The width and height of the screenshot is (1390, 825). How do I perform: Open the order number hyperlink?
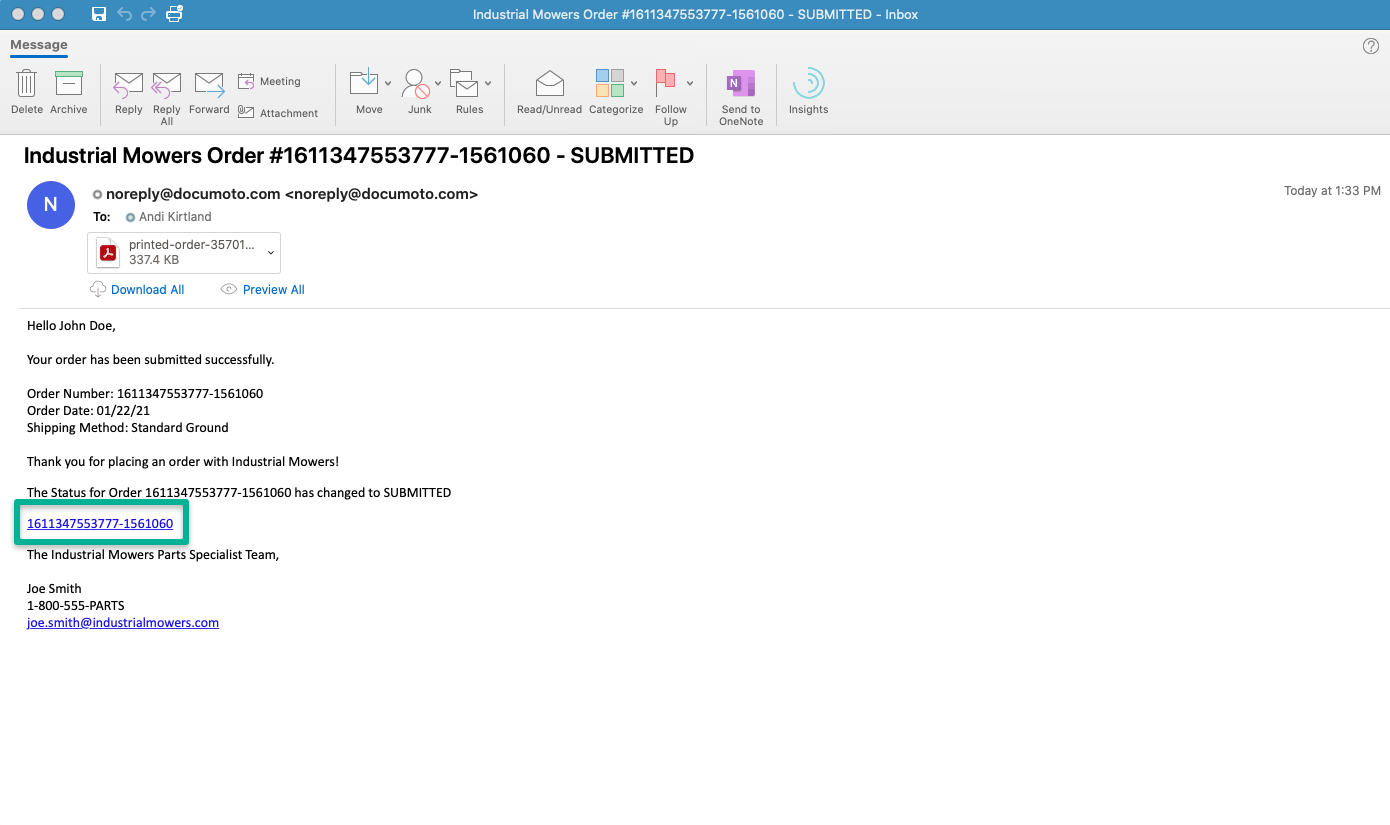(100, 524)
